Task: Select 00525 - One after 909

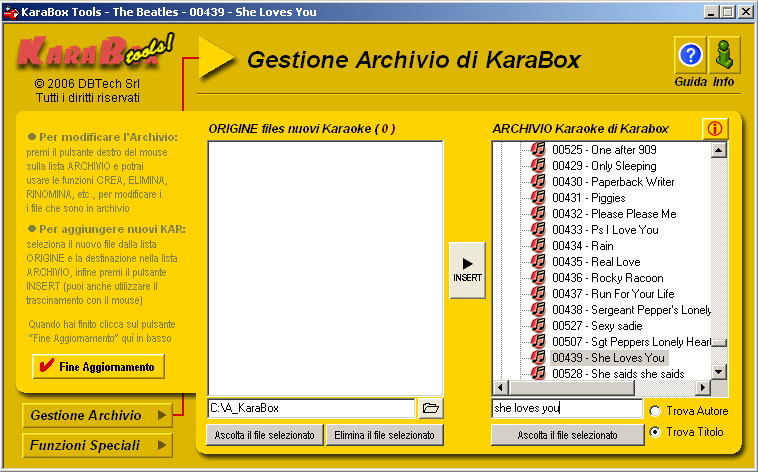Action: click(604, 149)
